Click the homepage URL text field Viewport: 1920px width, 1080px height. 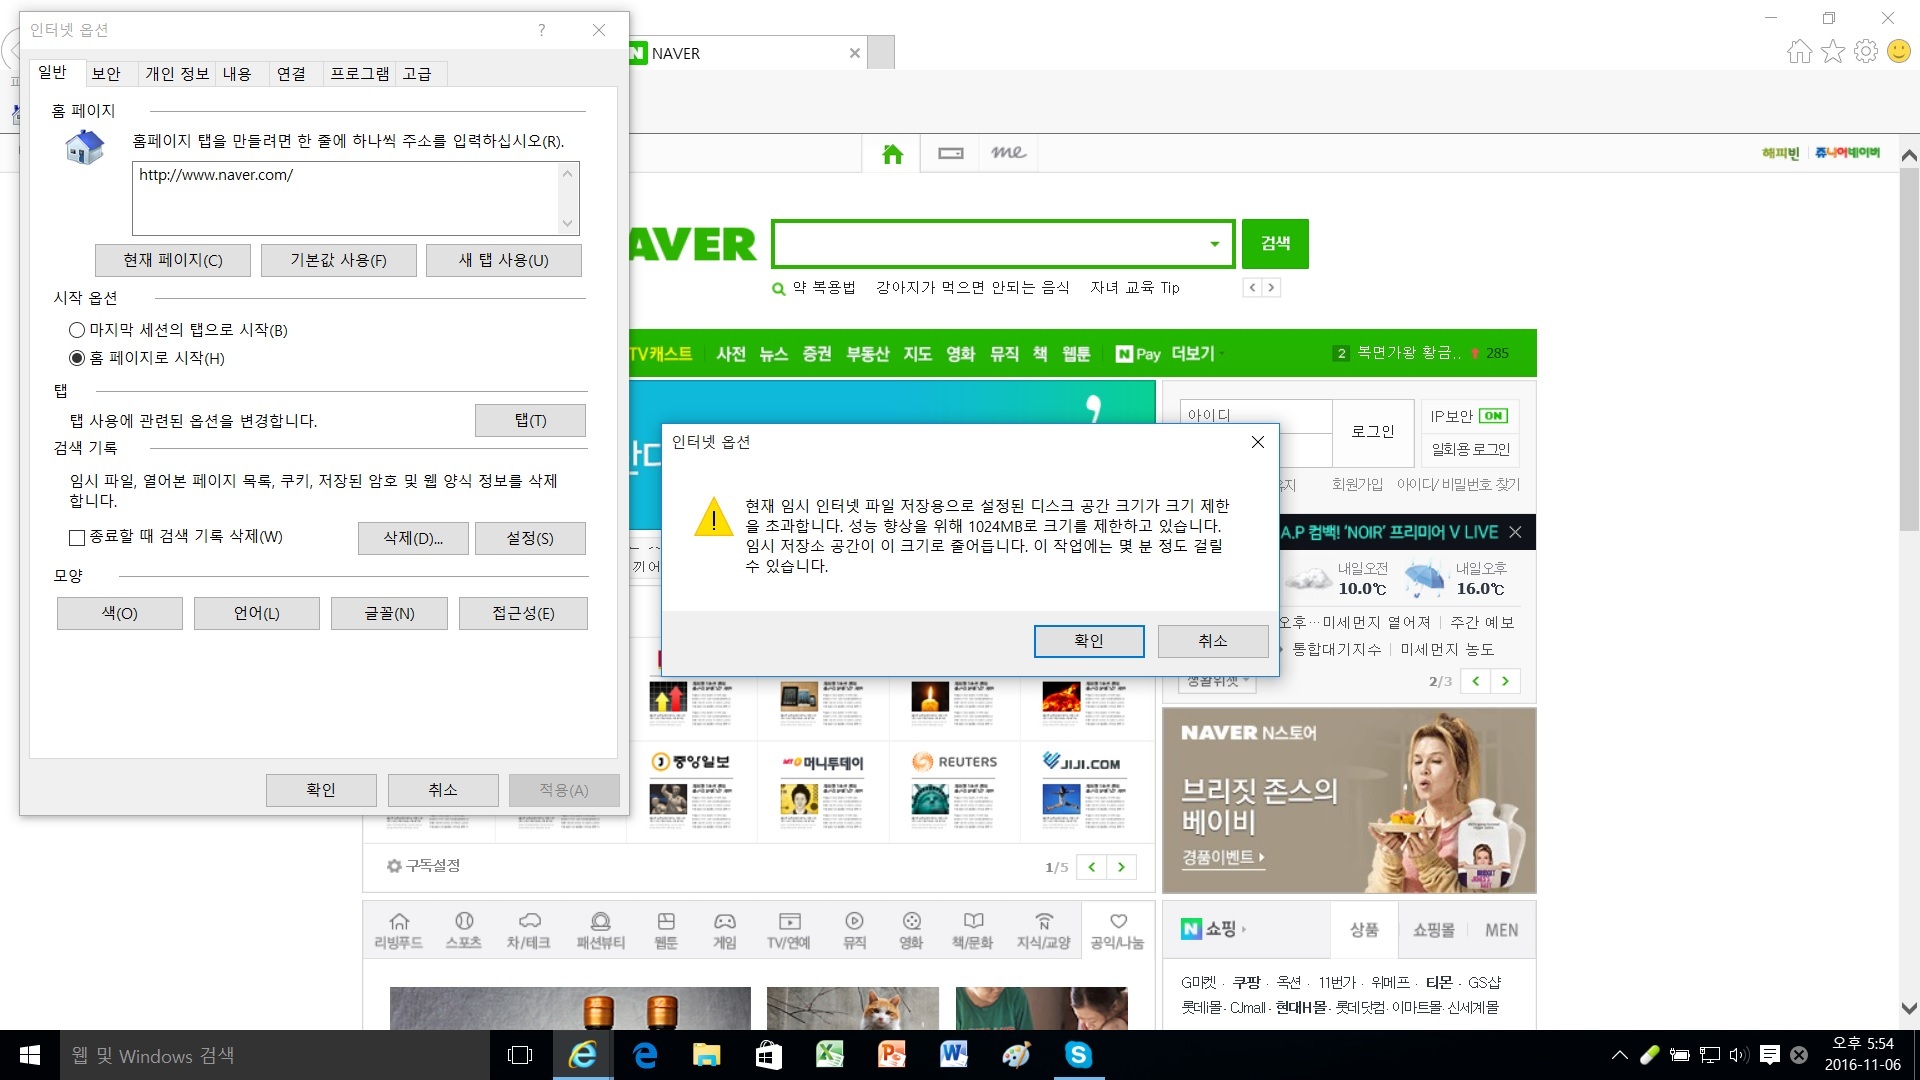click(x=345, y=198)
